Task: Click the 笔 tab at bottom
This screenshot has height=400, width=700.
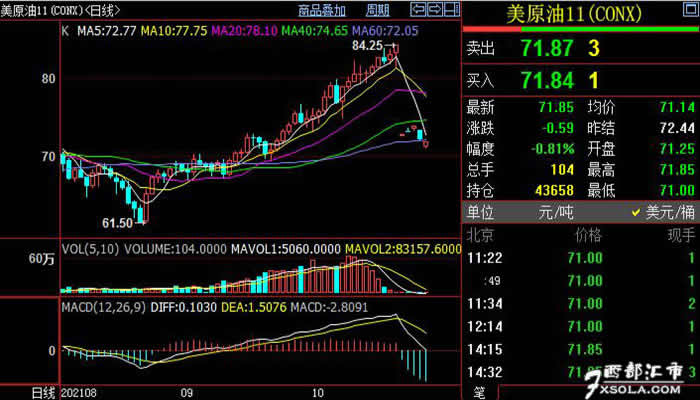Action: click(x=477, y=392)
